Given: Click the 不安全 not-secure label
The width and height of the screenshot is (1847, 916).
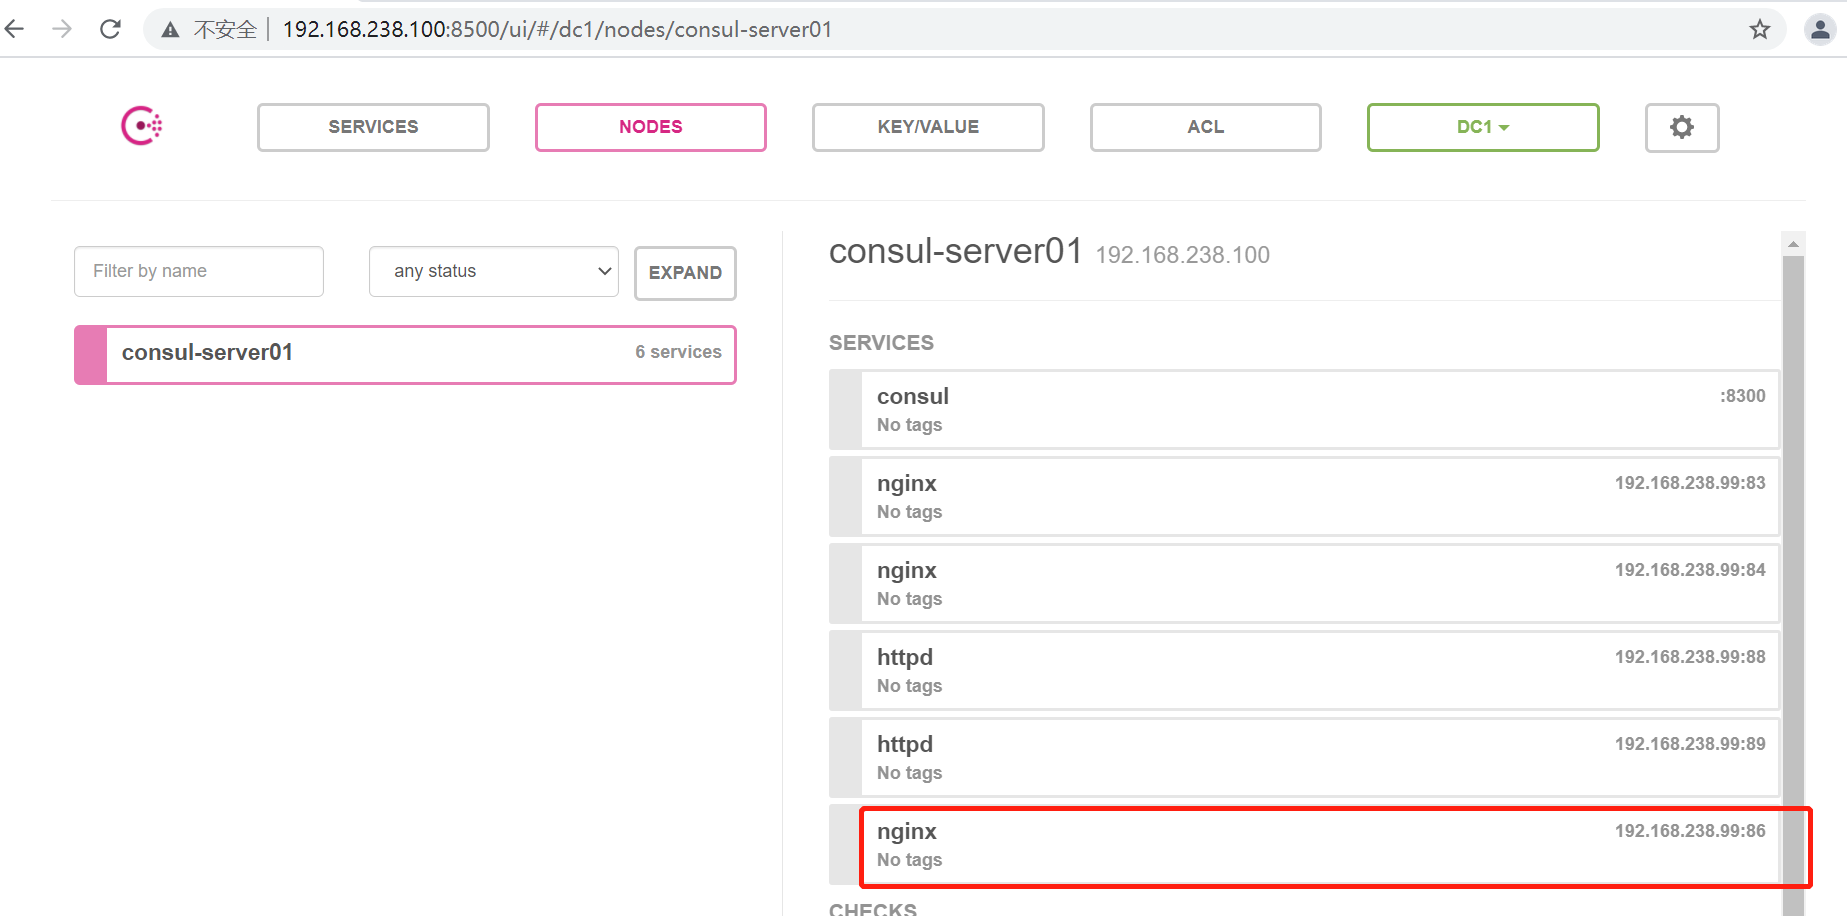Looking at the screenshot, I should tap(225, 30).
